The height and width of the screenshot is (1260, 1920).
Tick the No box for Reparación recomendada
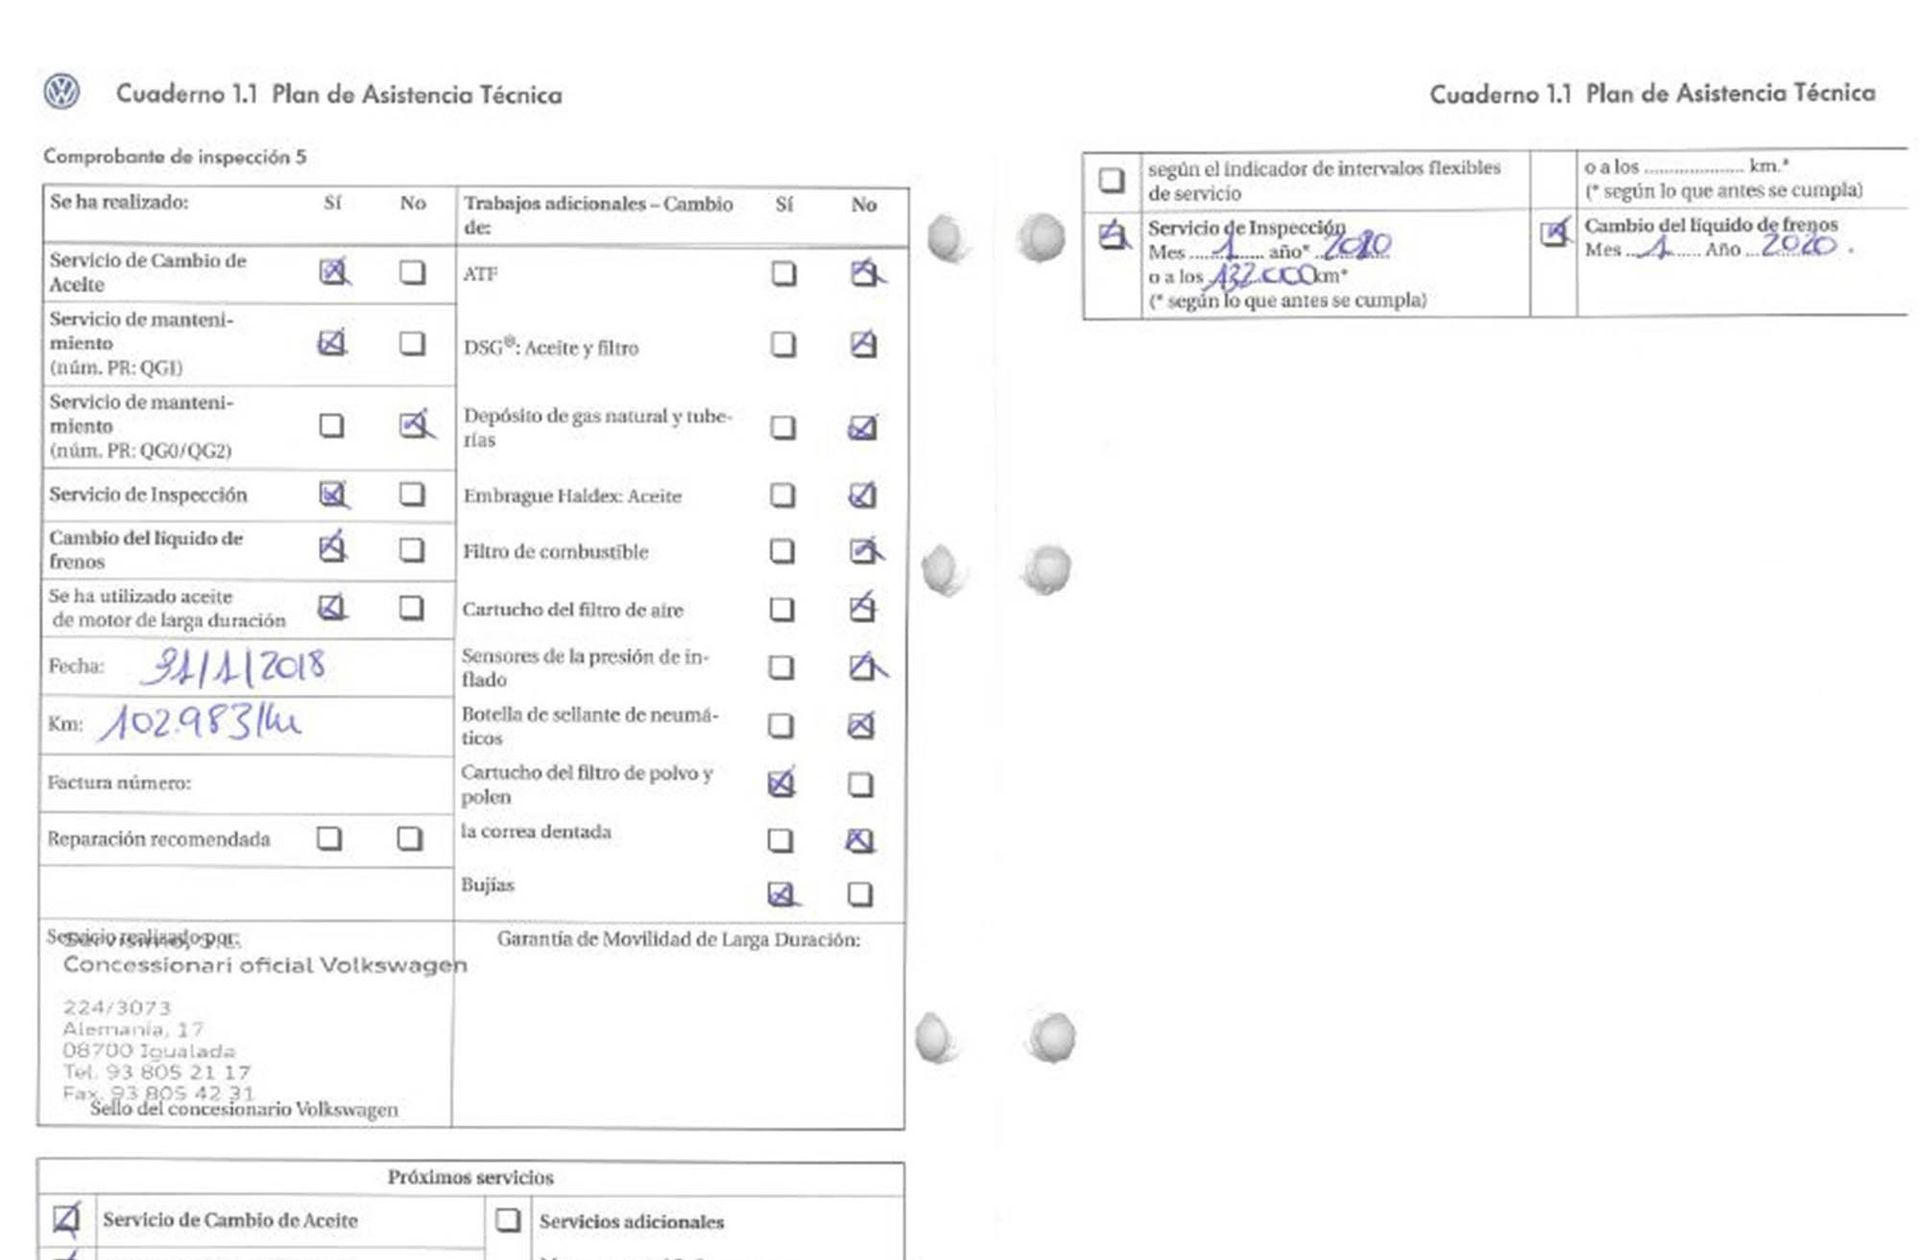coord(410,838)
